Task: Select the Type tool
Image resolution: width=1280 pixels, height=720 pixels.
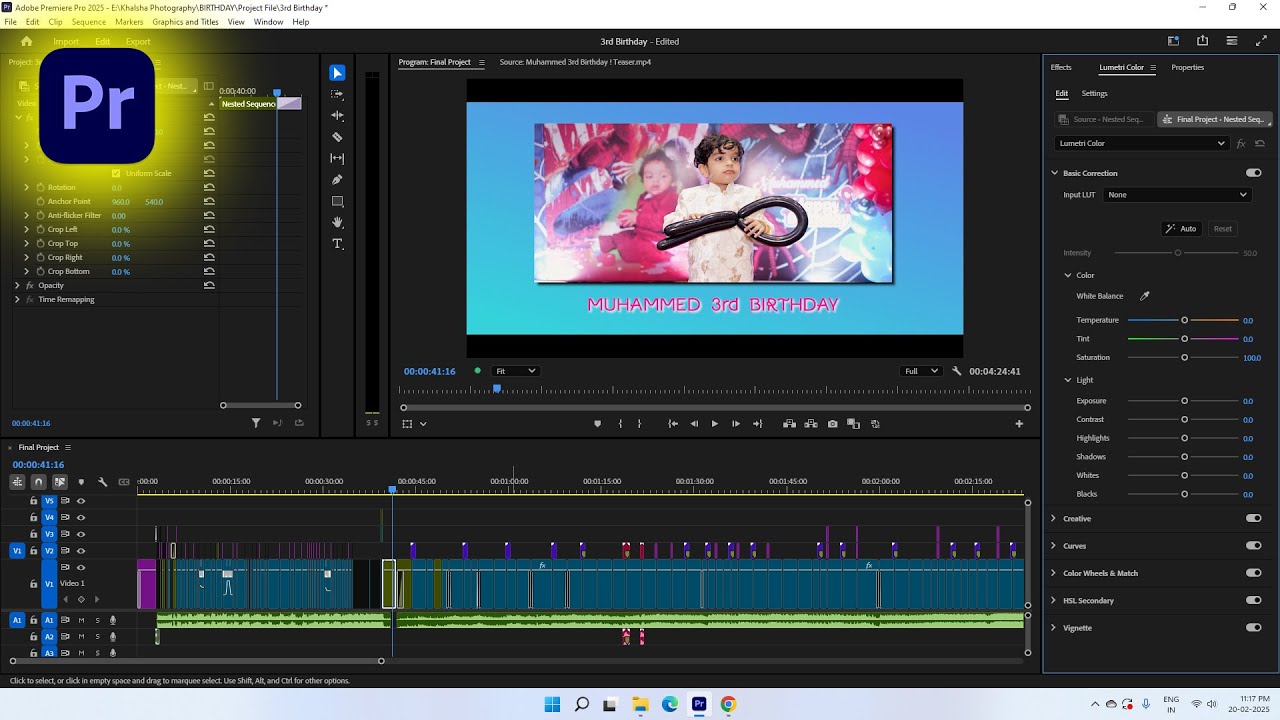Action: tap(337, 244)
